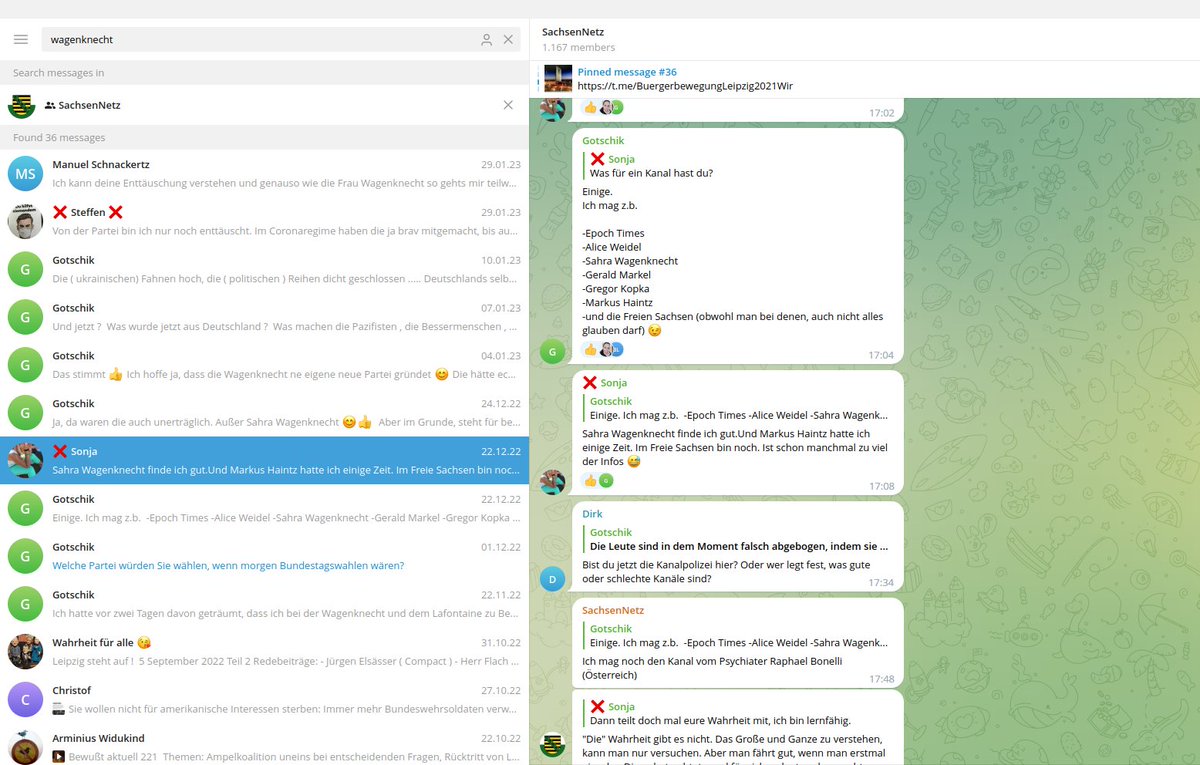Click the blue D avatar of Dirk
The image size is (1200, 765).
552,578
